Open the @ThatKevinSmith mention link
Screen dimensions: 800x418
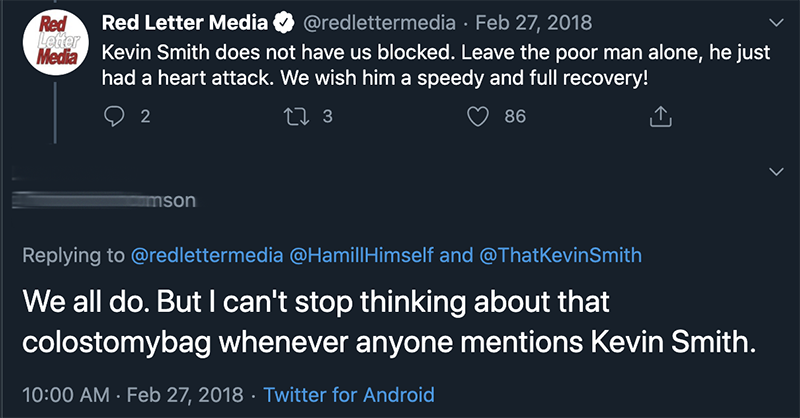click(x=560, y=255)
